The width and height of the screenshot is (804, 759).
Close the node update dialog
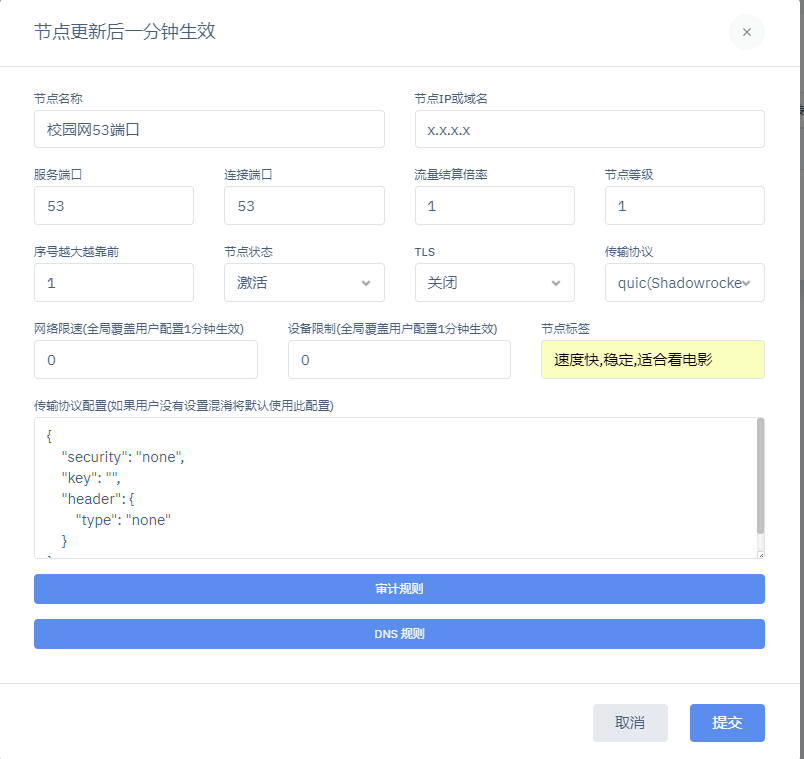(746, 32)
